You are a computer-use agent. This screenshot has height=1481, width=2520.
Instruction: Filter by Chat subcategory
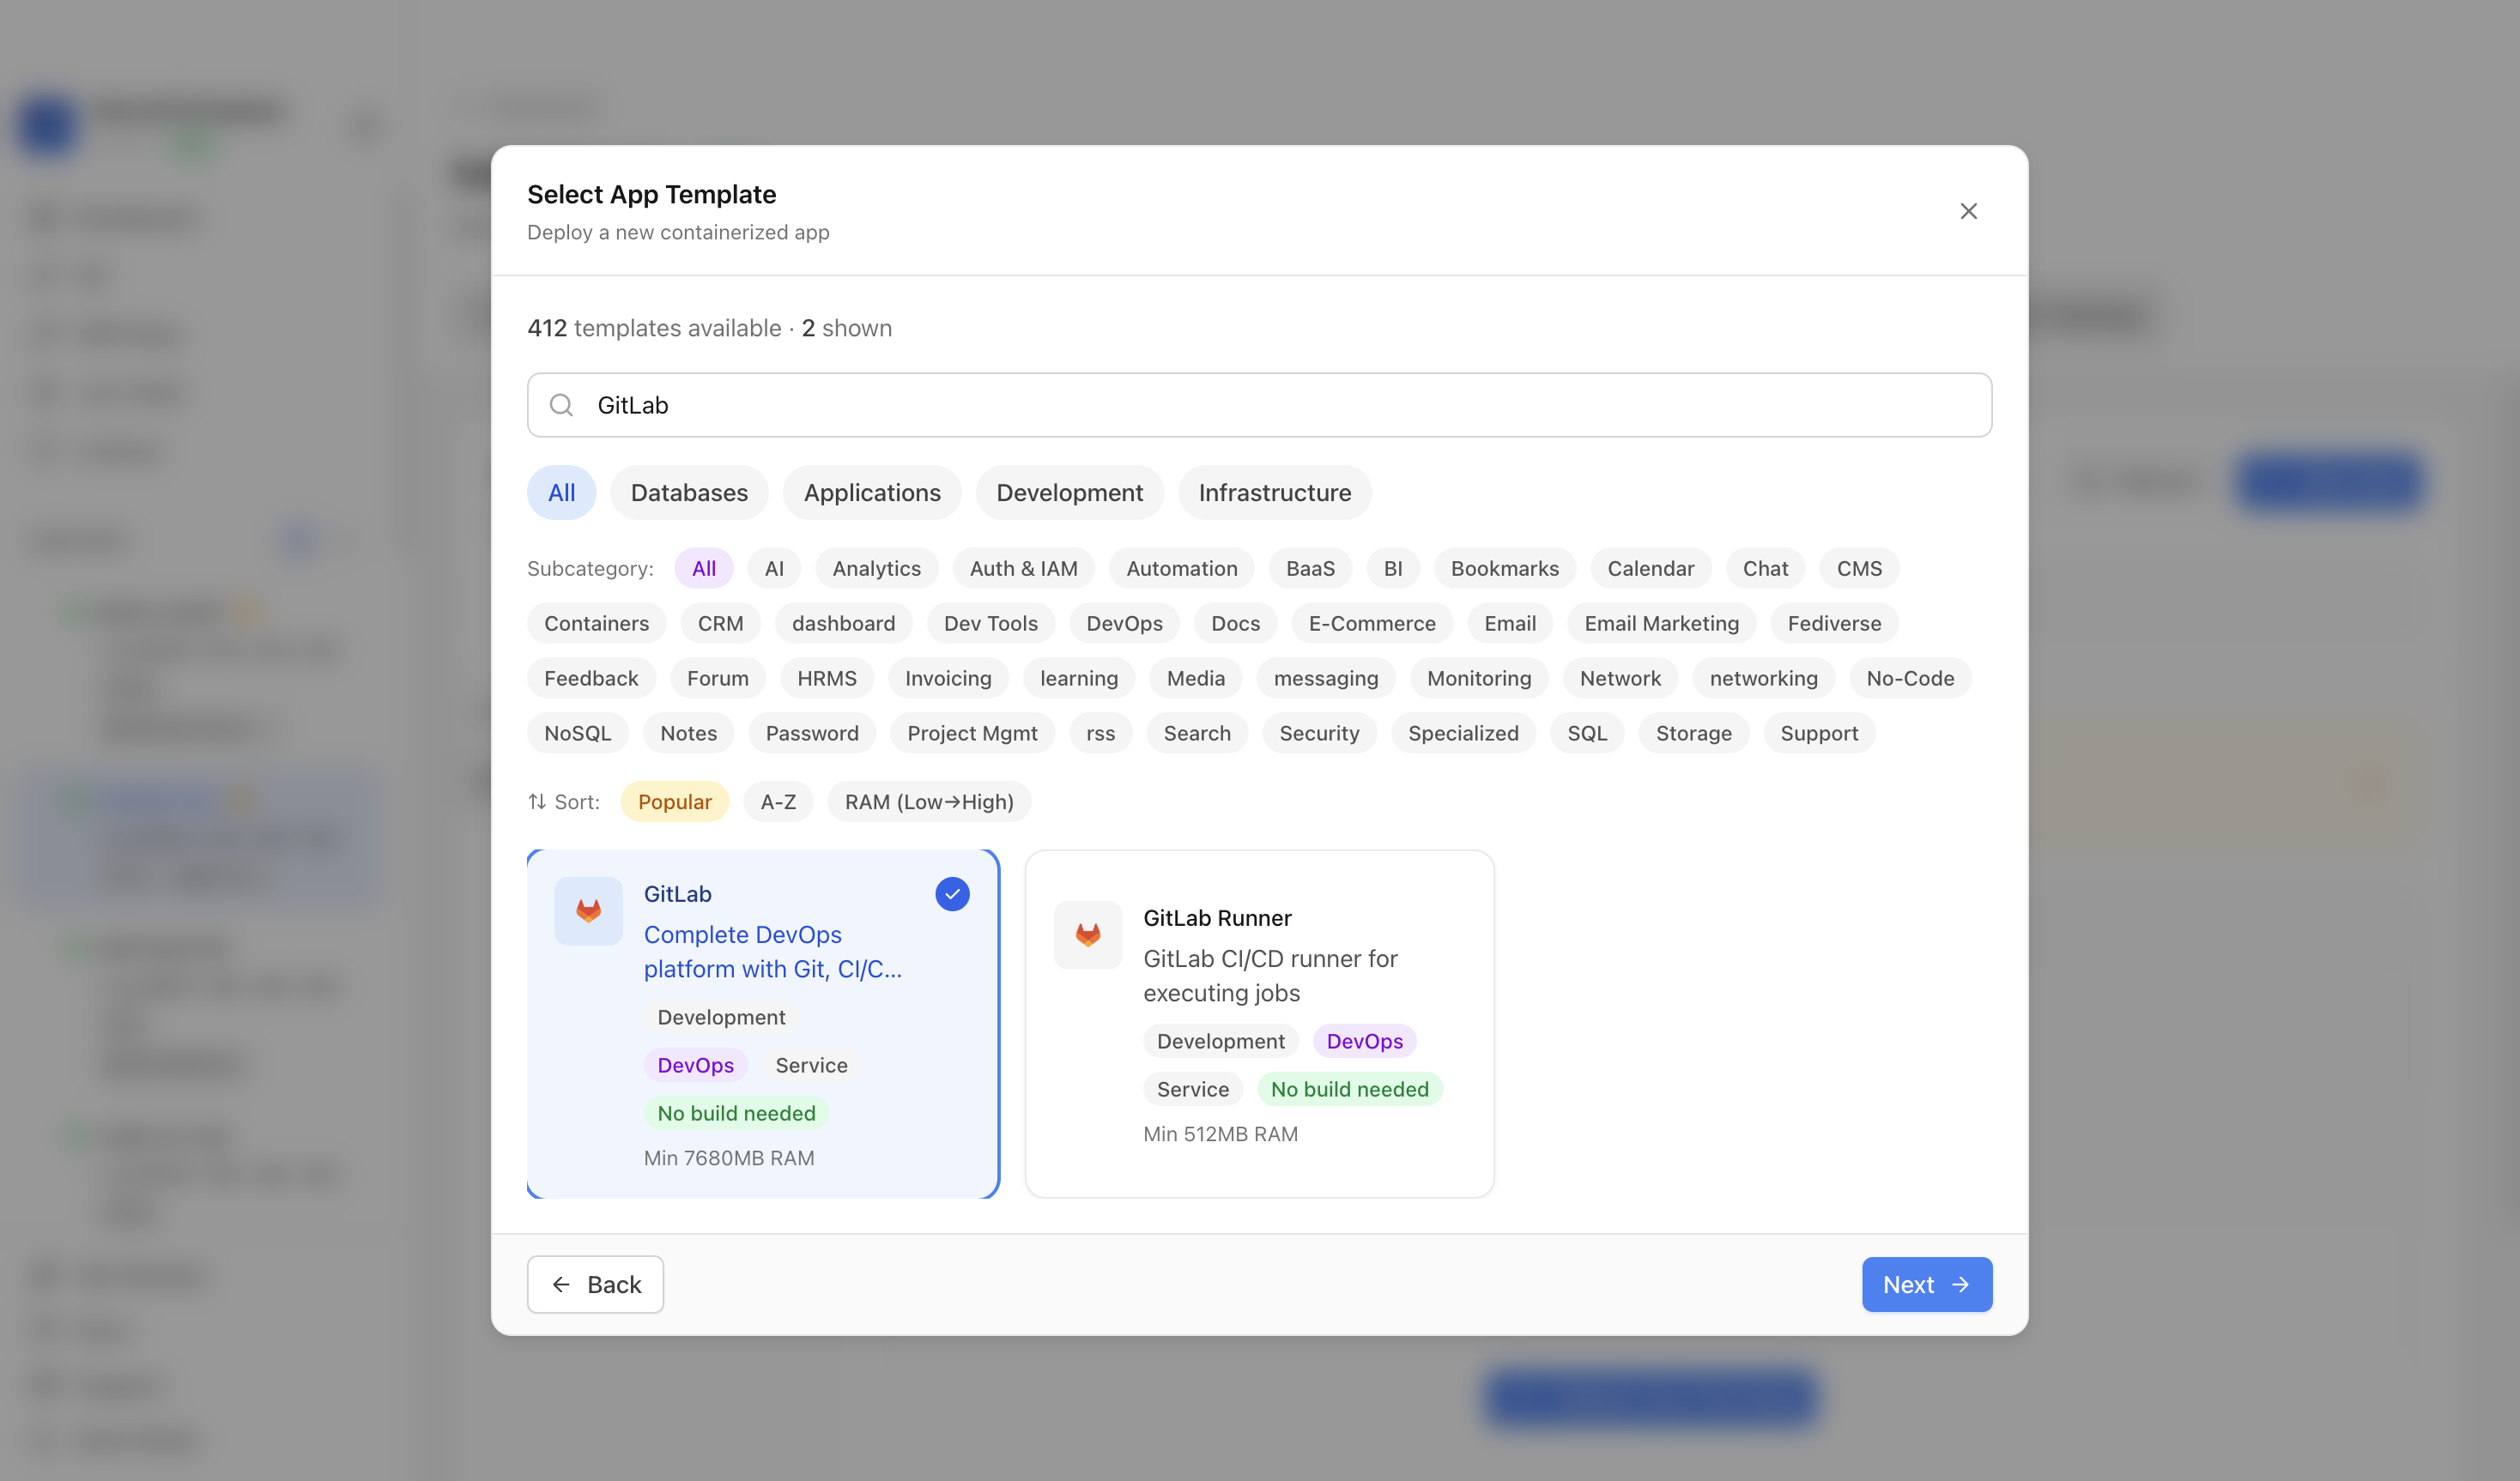pos(1765,568)
